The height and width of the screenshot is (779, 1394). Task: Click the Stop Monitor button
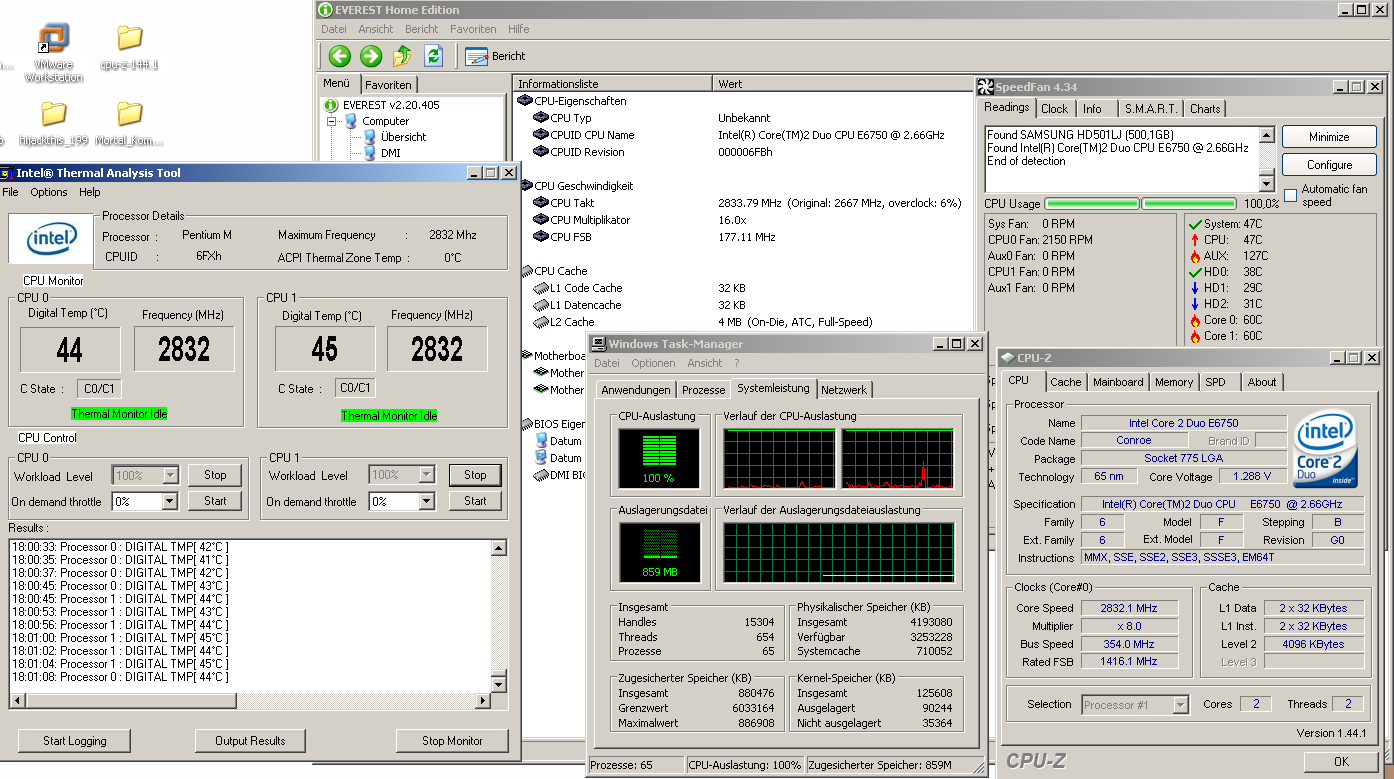click(x=451, y=741)
